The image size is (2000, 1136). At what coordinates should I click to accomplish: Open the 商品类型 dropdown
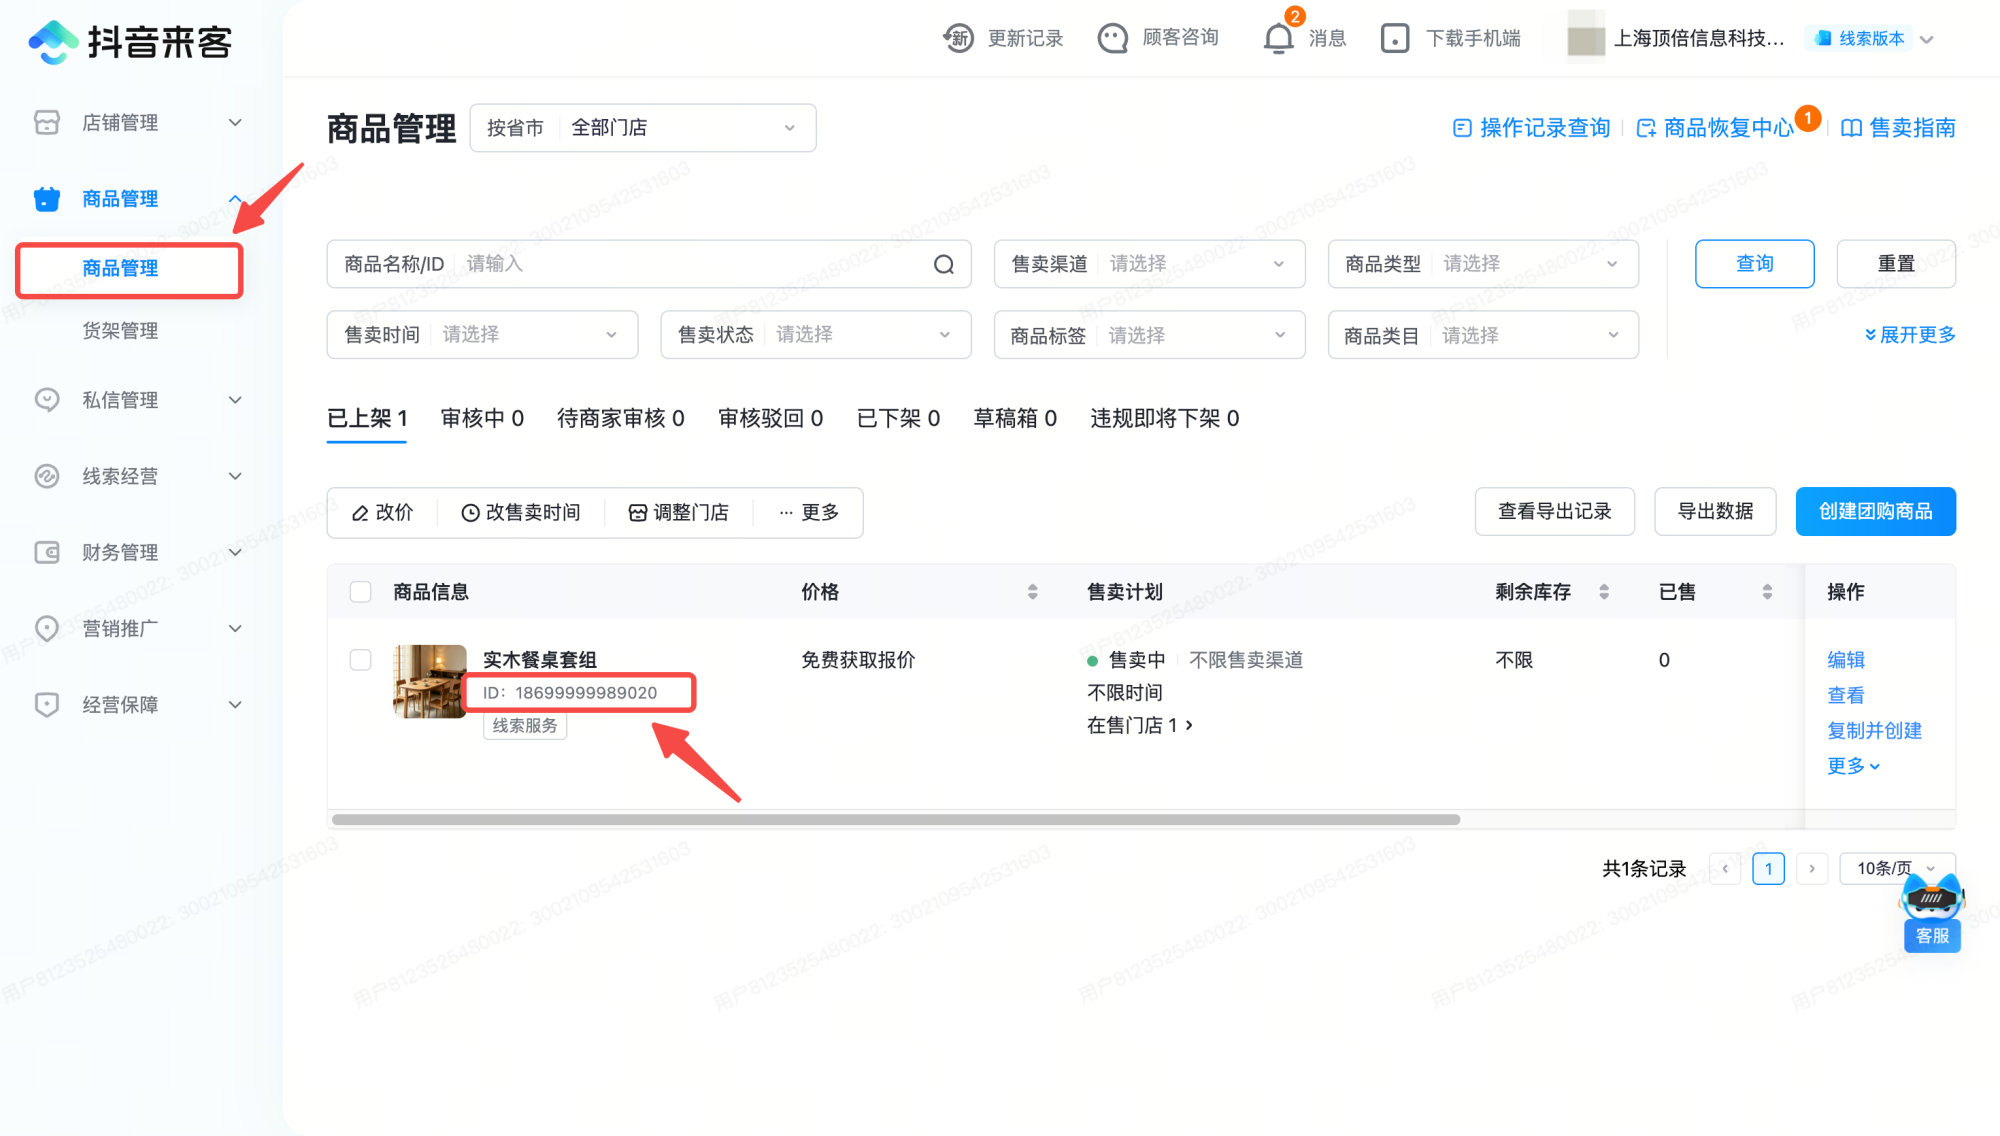click(1483, 264)
